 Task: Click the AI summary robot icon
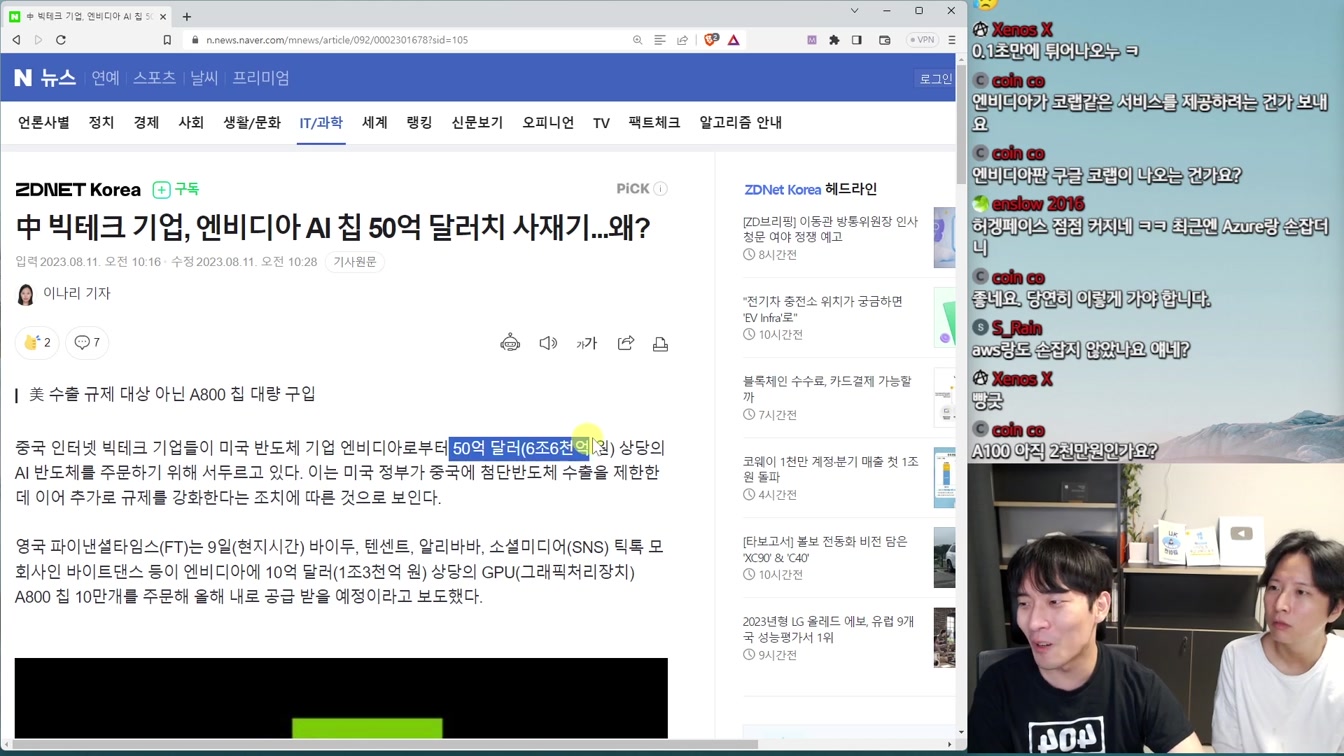tap(510, 343)
